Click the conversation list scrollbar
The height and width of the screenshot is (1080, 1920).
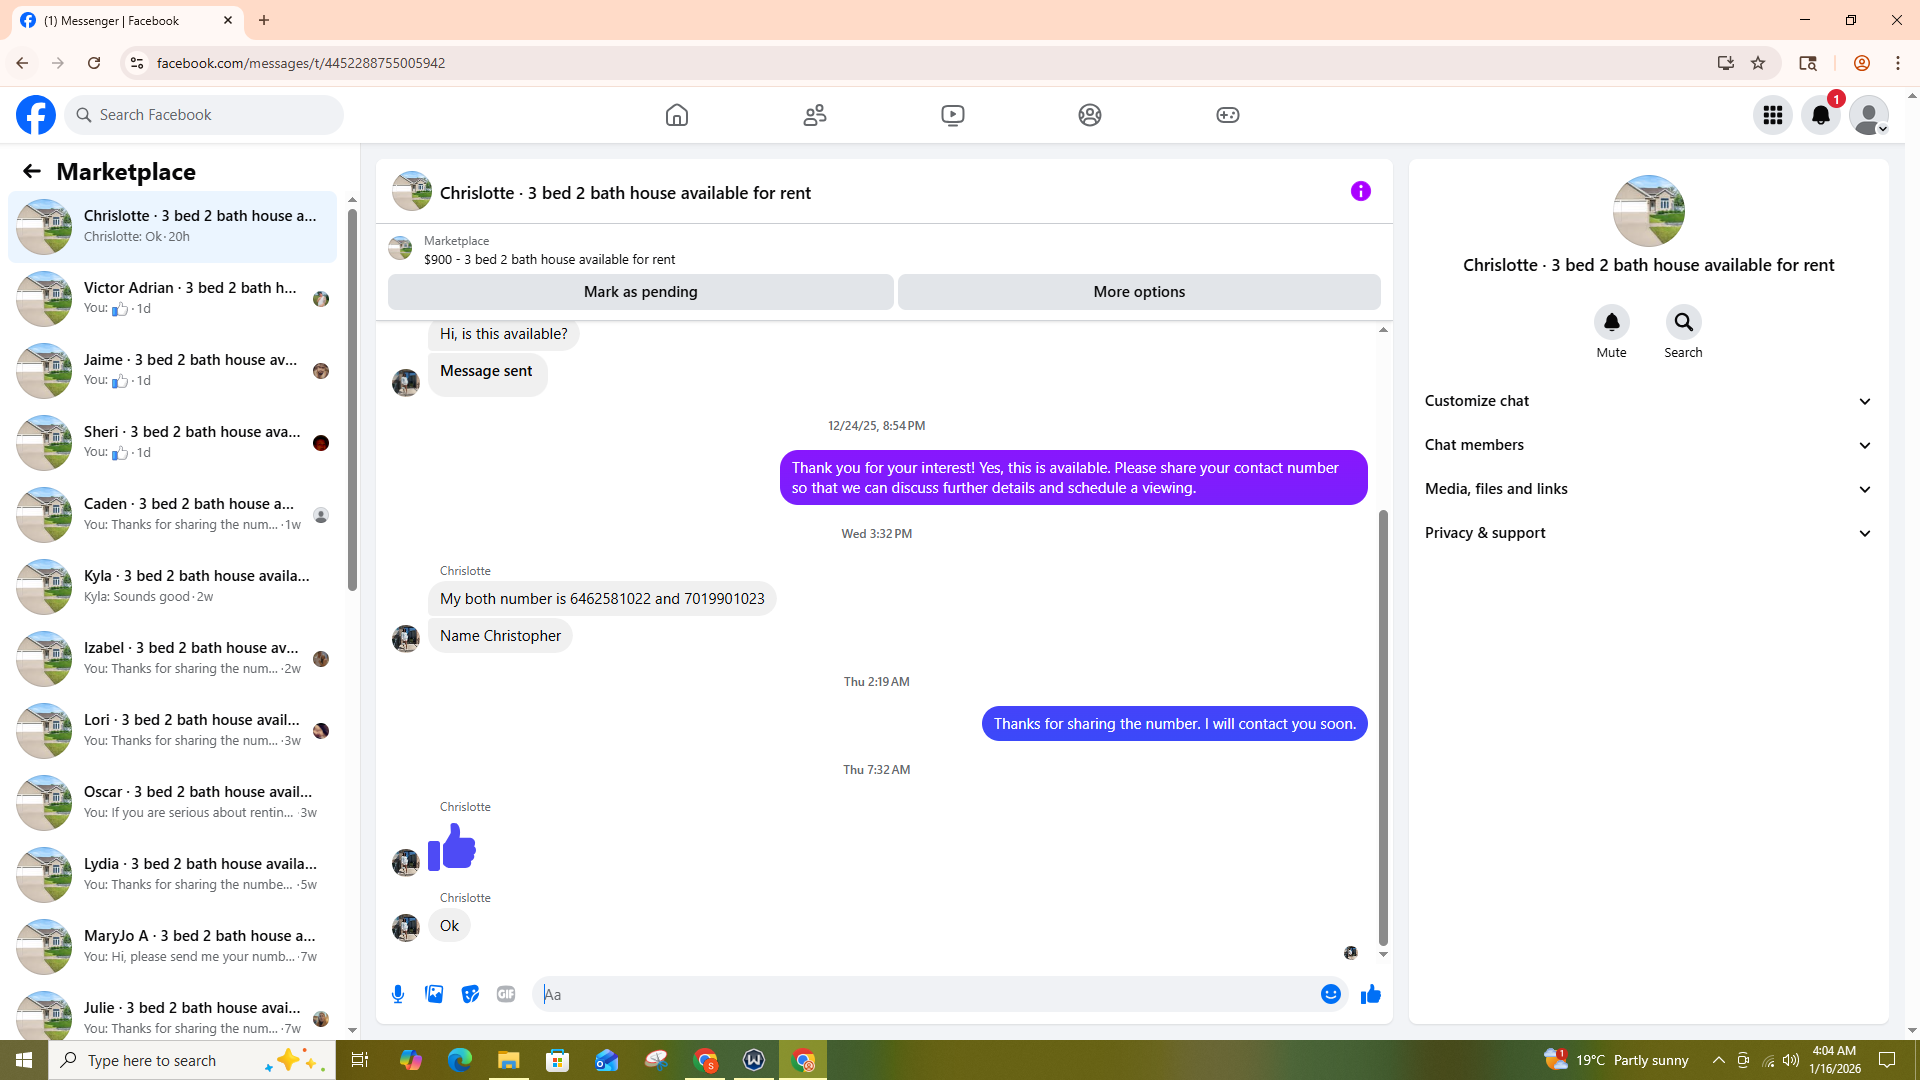[352, 400]
